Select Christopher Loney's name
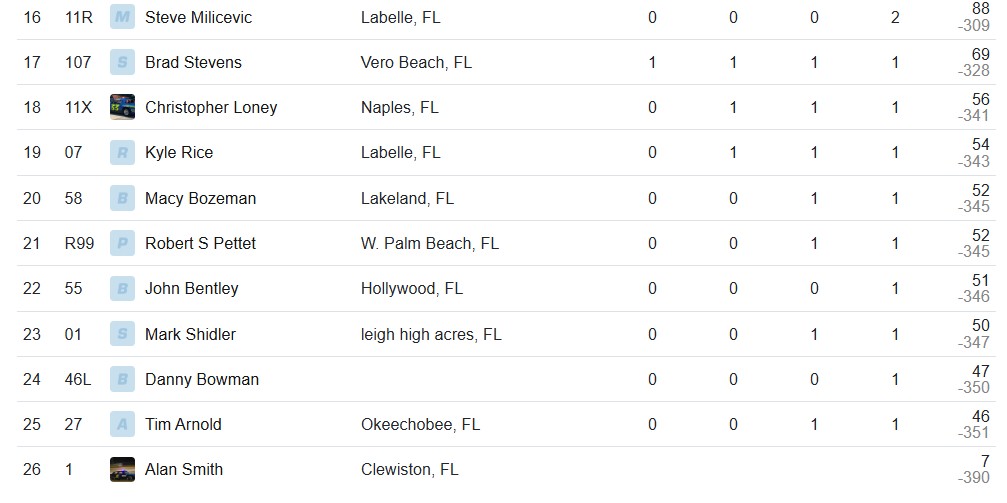 pos(211,108)
